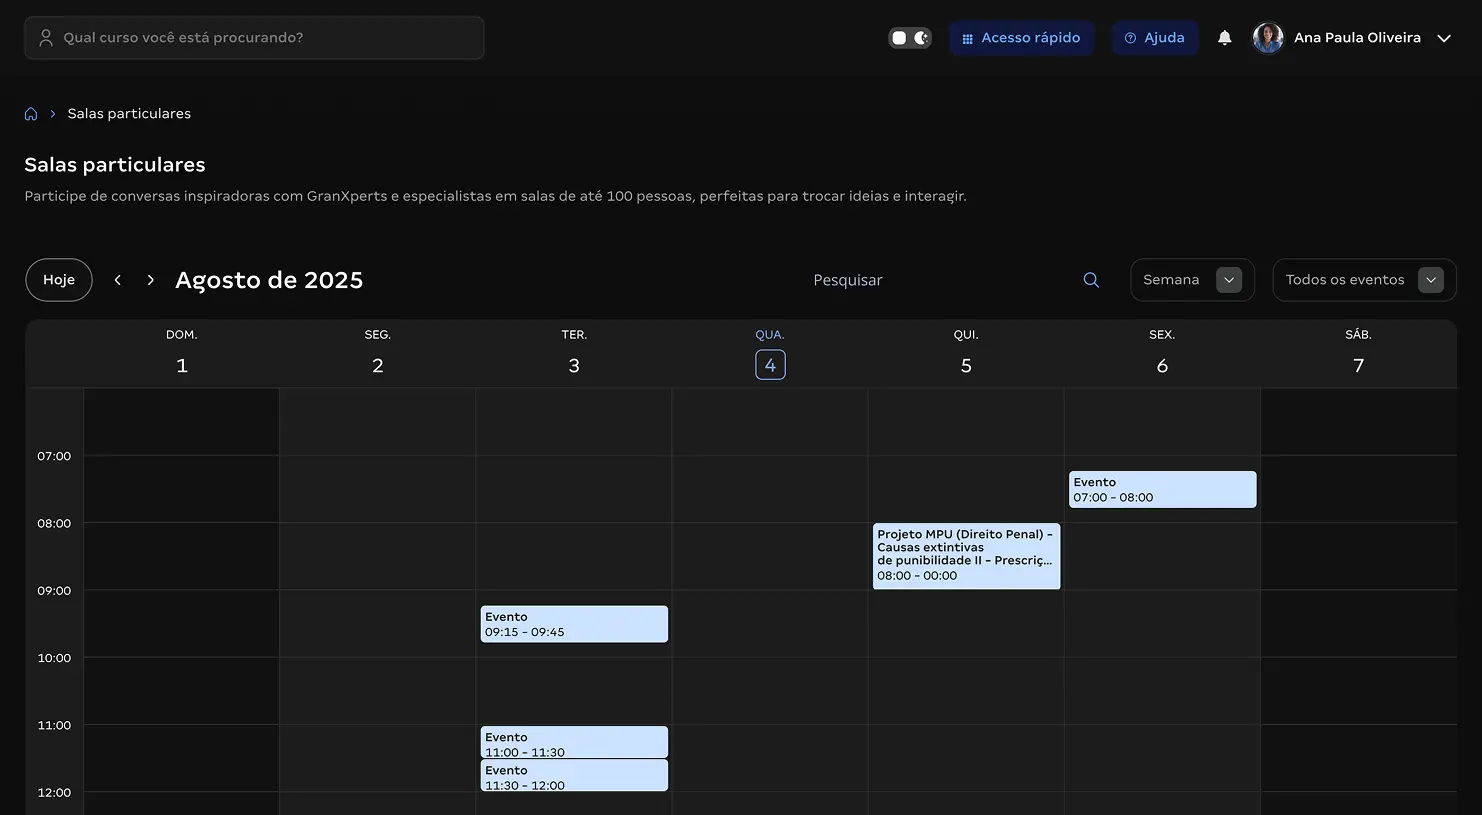Open the Ajuda help button

click(x=1155, y=38)
